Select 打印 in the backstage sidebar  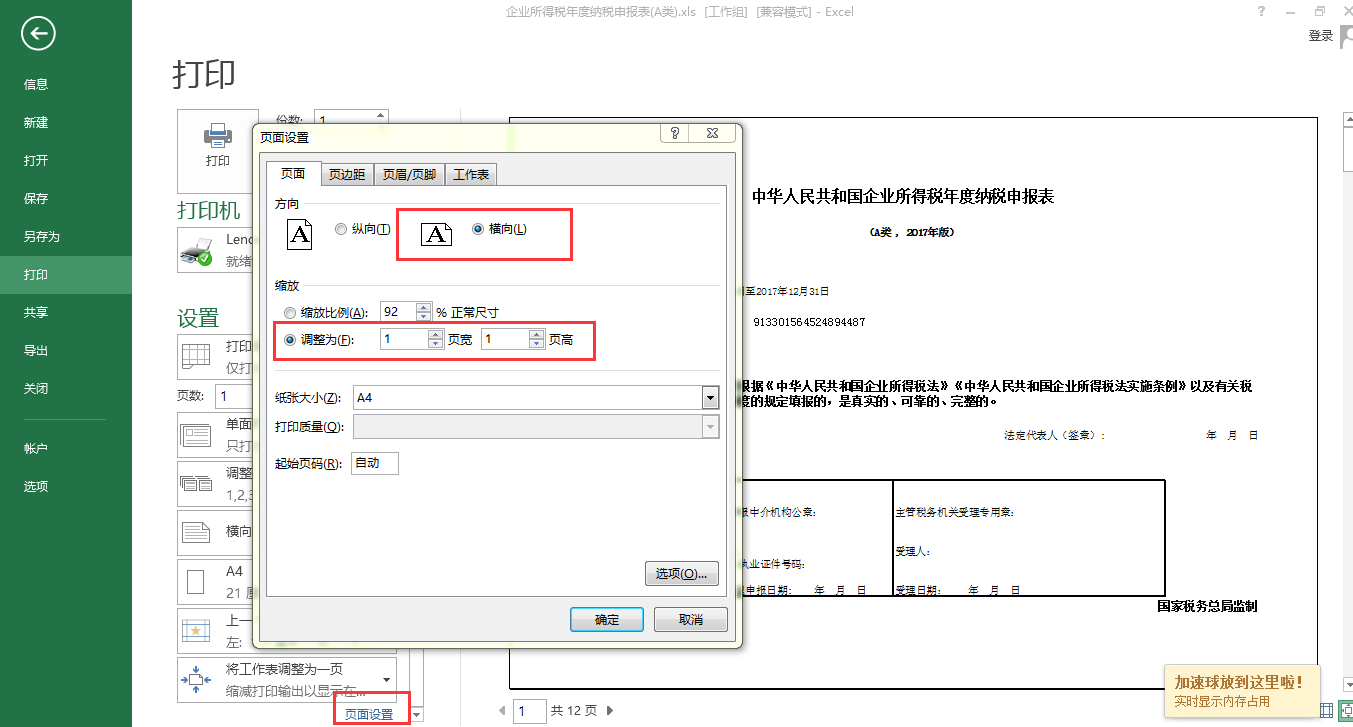point(66,275)
